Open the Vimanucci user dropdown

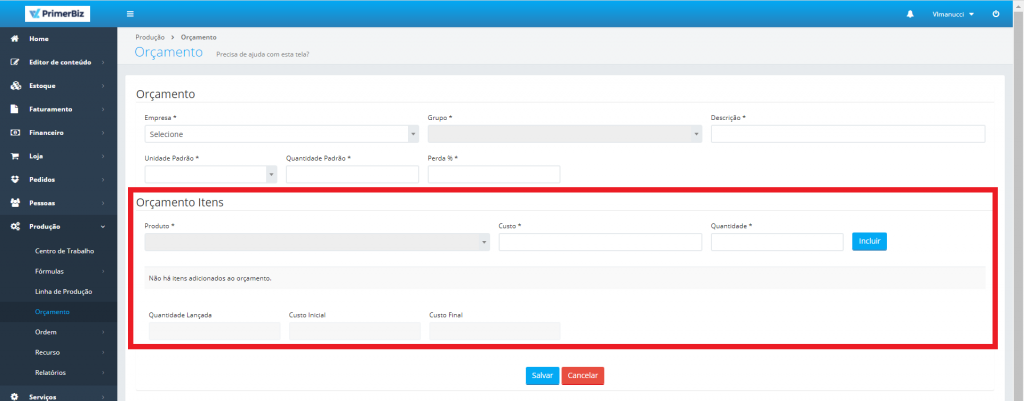(953, 14)
